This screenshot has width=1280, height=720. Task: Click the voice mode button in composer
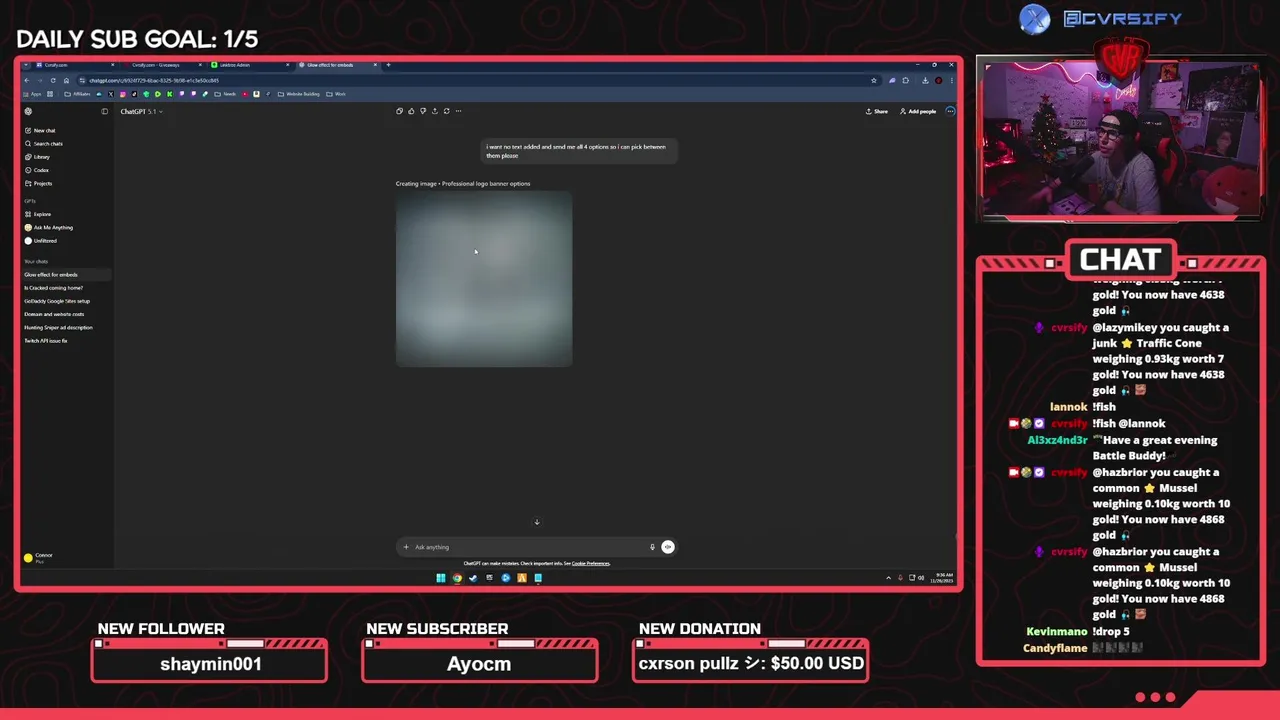(x=668, y=547)
